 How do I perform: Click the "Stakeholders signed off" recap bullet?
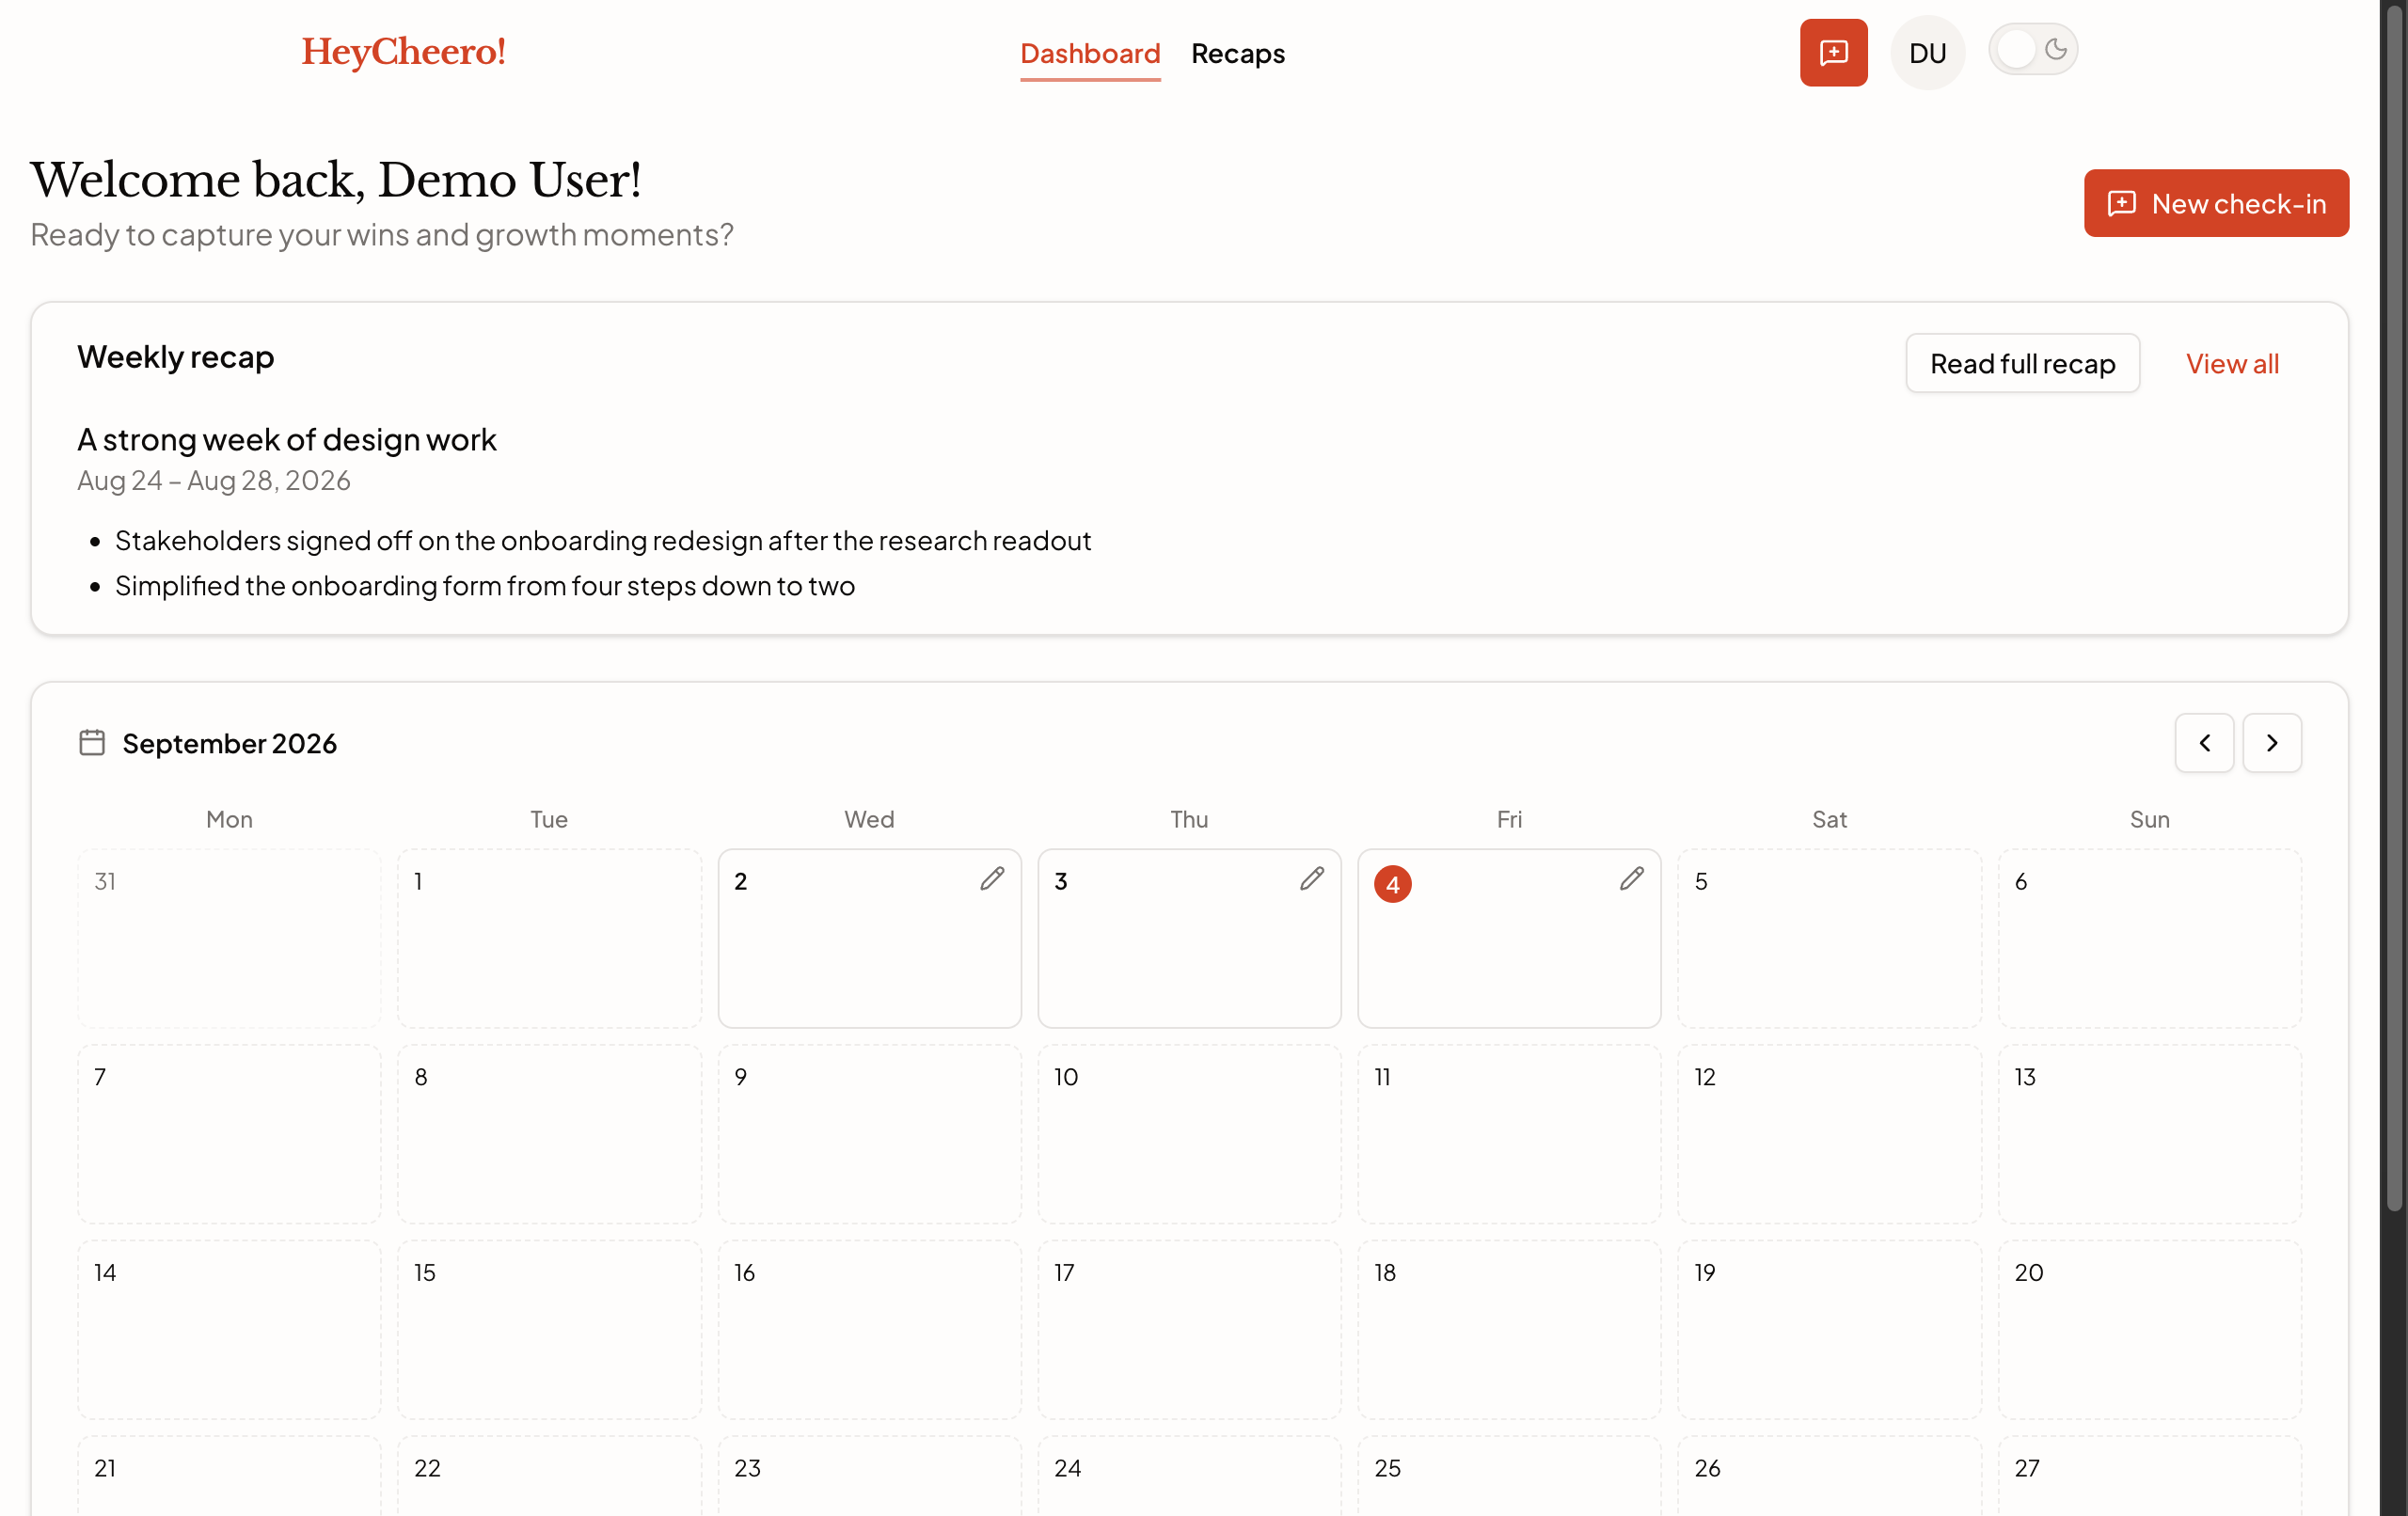(603, 541)
